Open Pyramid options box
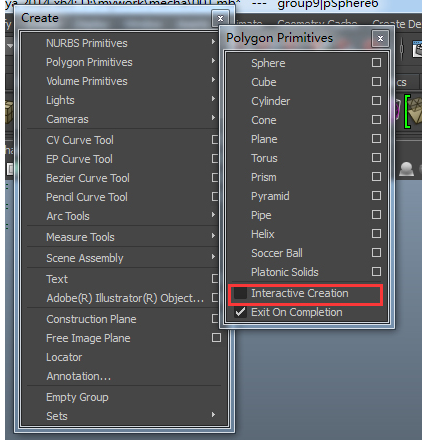The height and width of the screenshot is (440, 437). 376,196
